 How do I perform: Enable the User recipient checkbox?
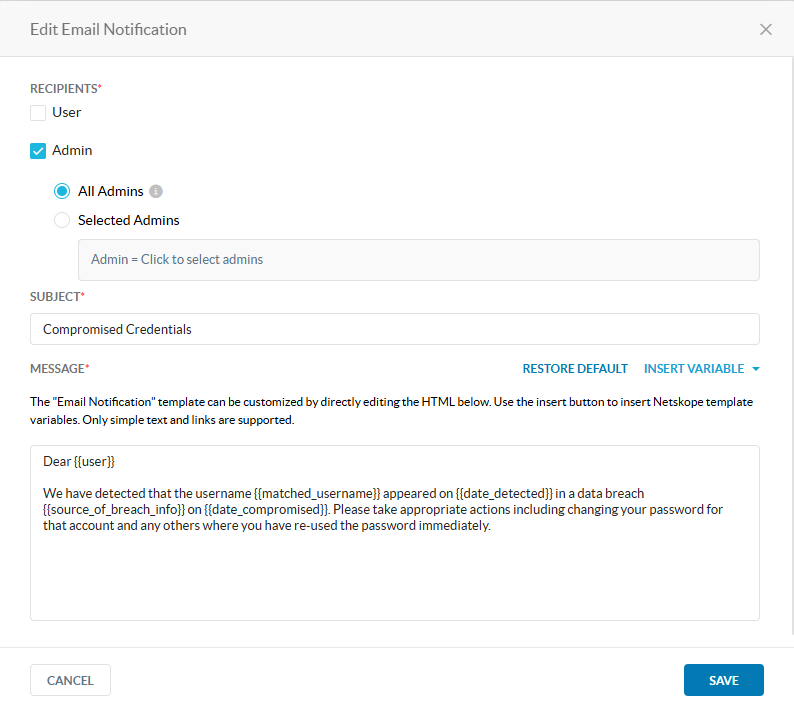(x=38, y=113)
